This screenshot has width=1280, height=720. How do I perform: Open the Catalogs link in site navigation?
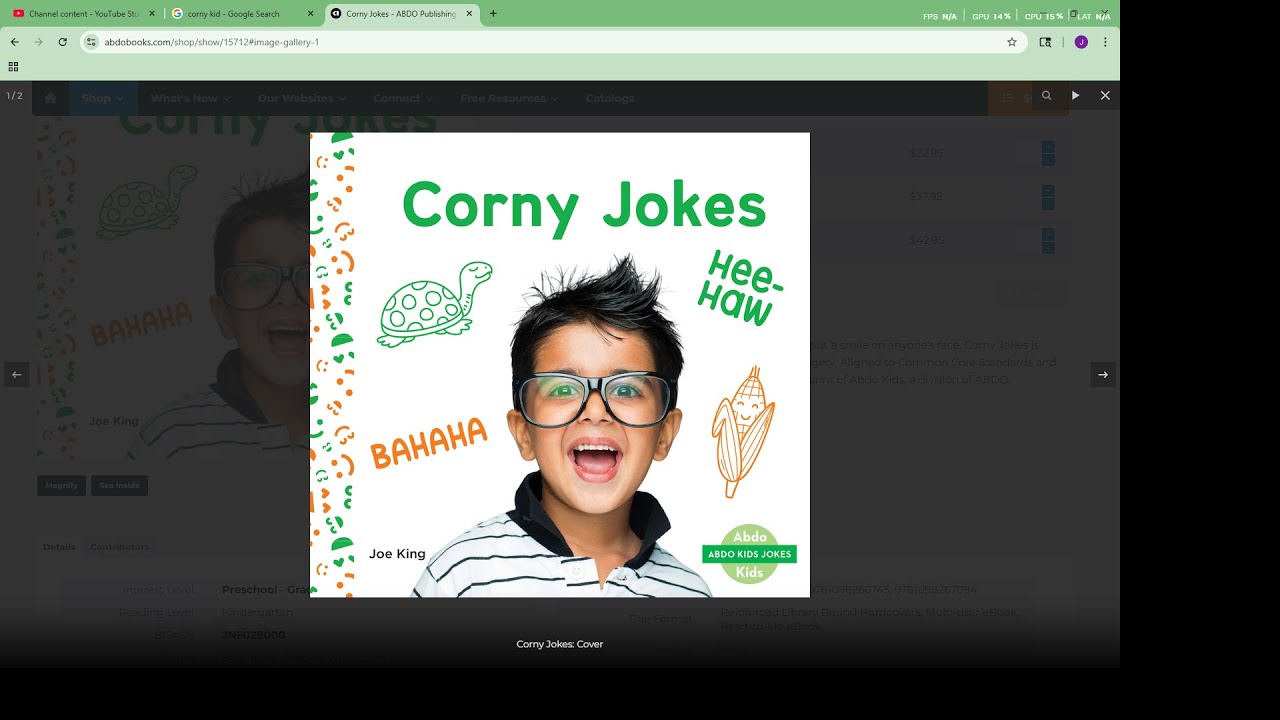click(x=610, y=98)
